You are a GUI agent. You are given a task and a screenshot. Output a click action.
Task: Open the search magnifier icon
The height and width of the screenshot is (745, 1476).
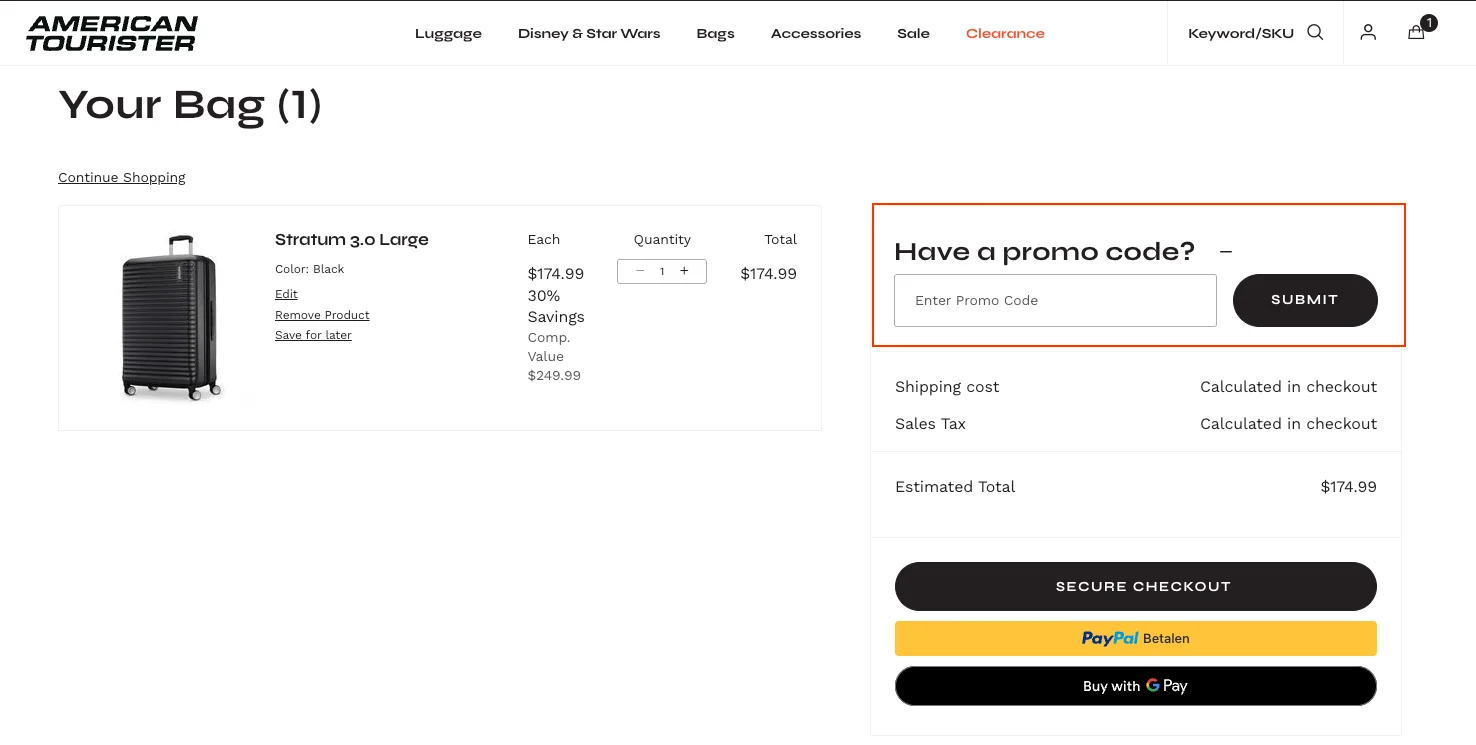point(1315,32)
